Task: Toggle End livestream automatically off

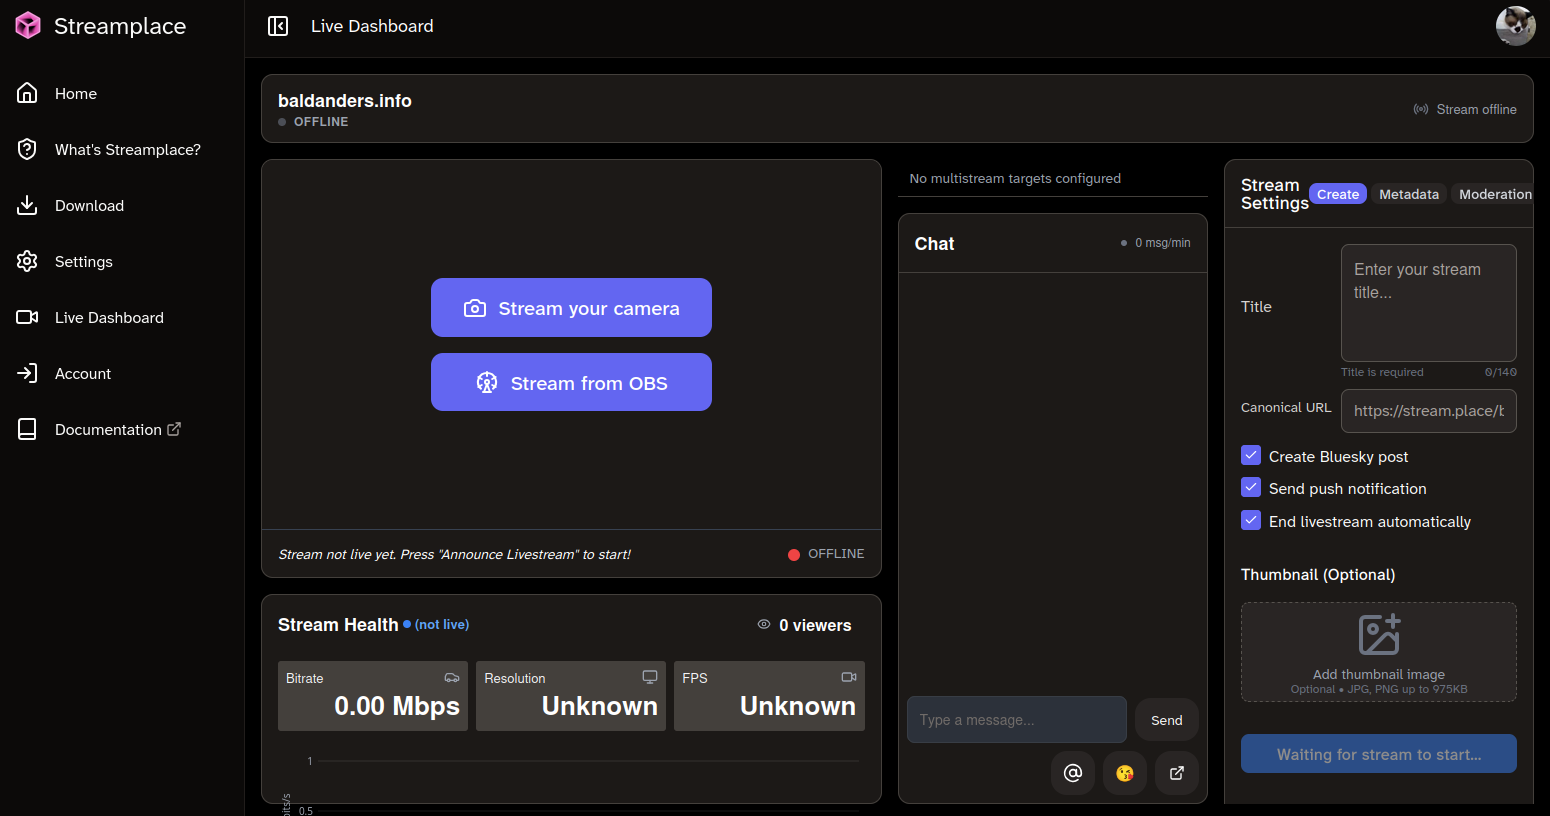Action: [x=1251, y=520]
